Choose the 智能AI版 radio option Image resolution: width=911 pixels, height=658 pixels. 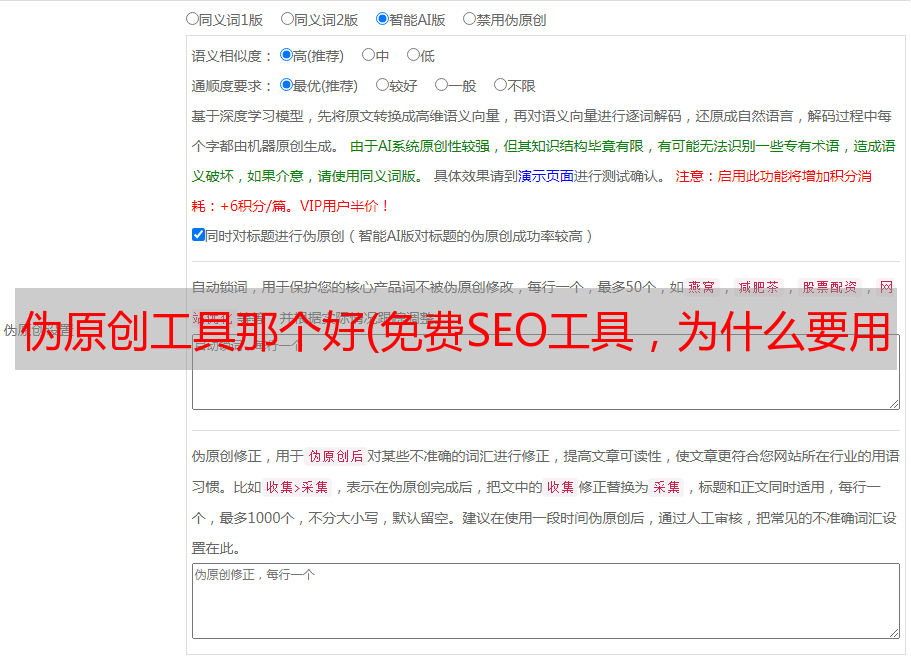coord(382,19)
